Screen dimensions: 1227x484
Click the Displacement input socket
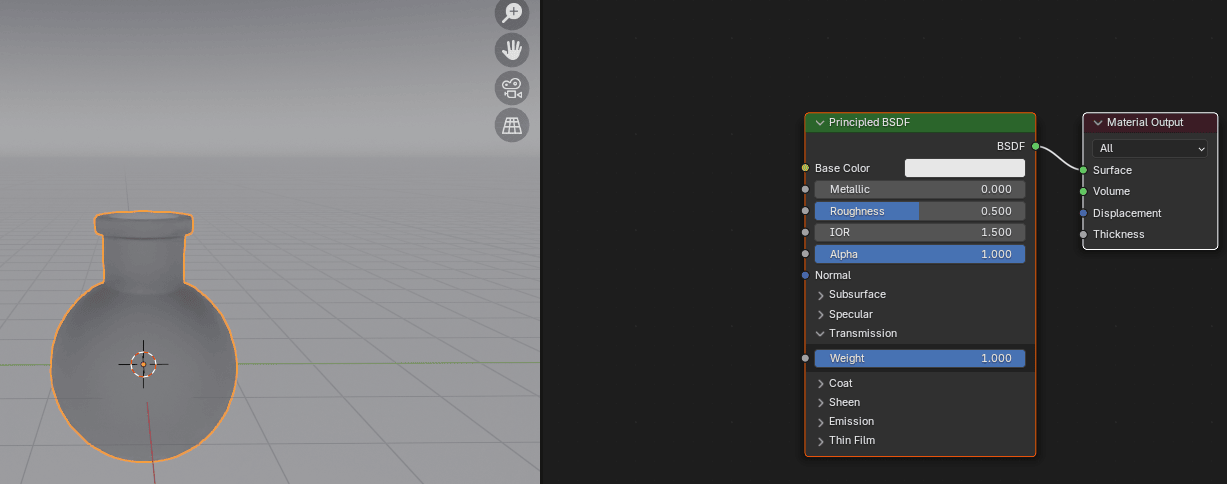(1083, 213)
